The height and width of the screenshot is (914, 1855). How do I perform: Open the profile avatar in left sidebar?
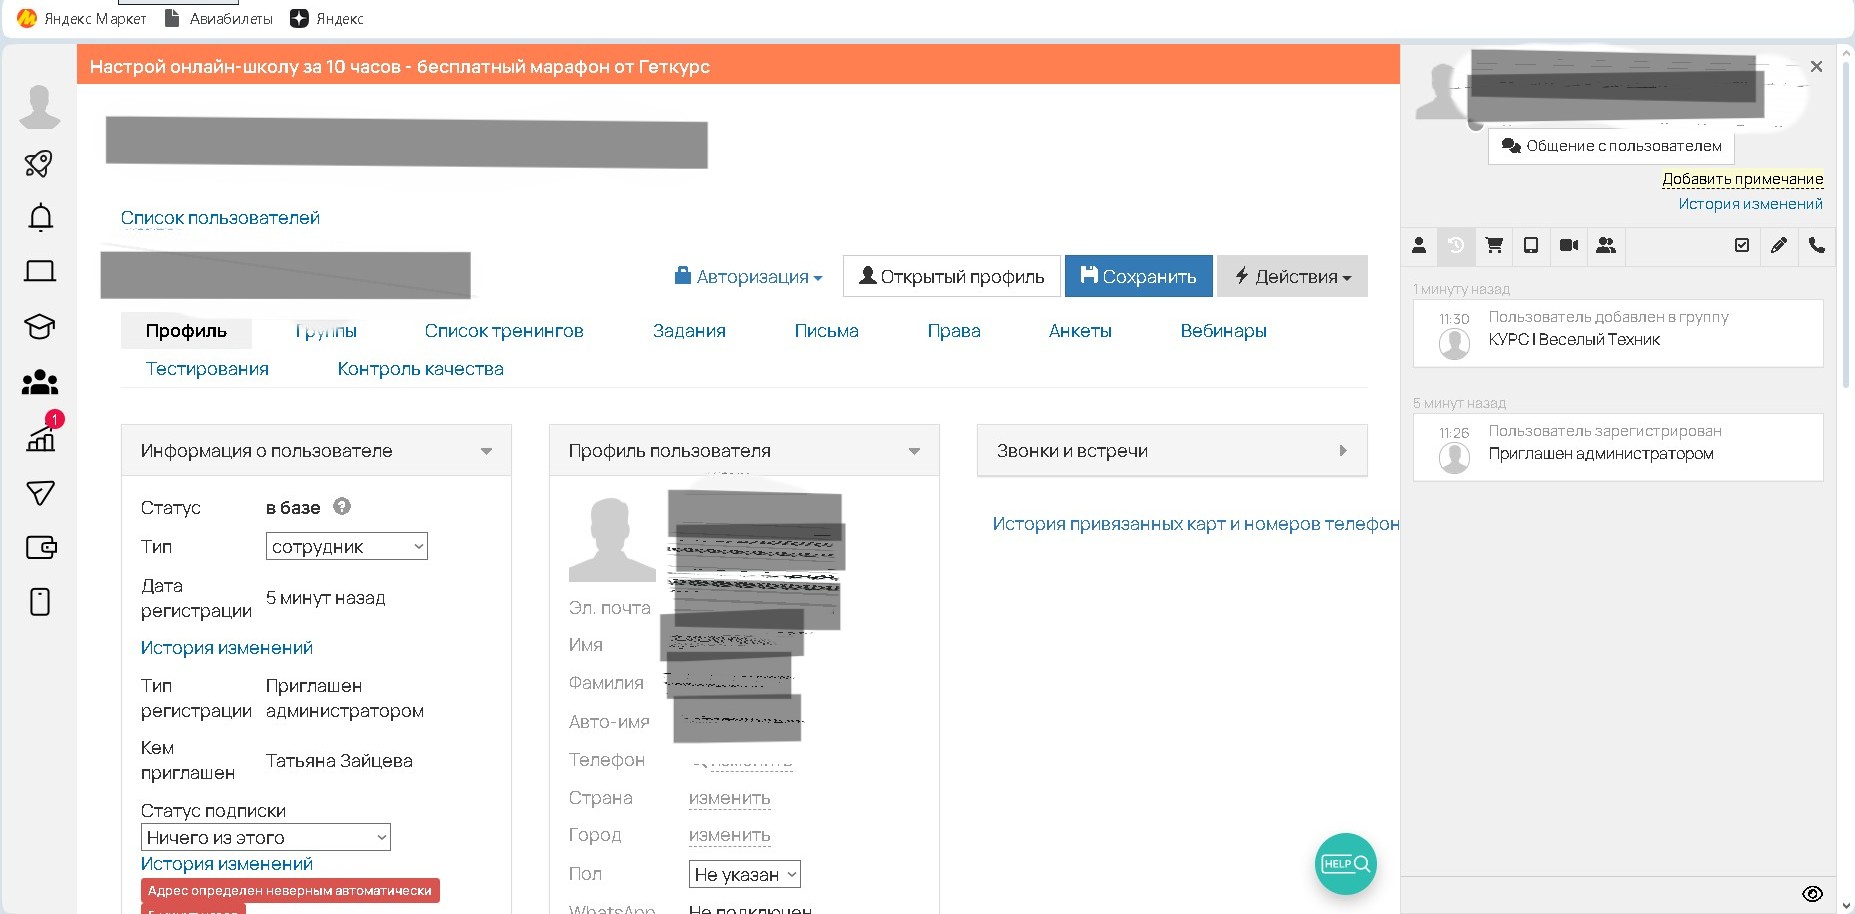40,107
